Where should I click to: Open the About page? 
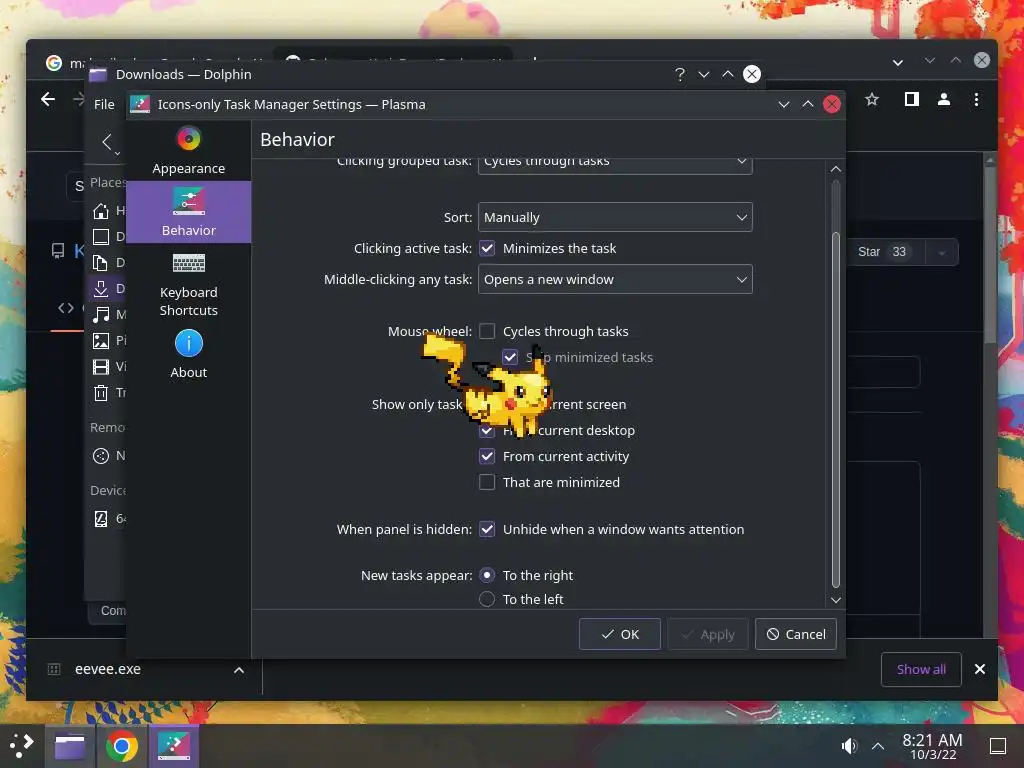pyautogui.click(x=188, y=355)
